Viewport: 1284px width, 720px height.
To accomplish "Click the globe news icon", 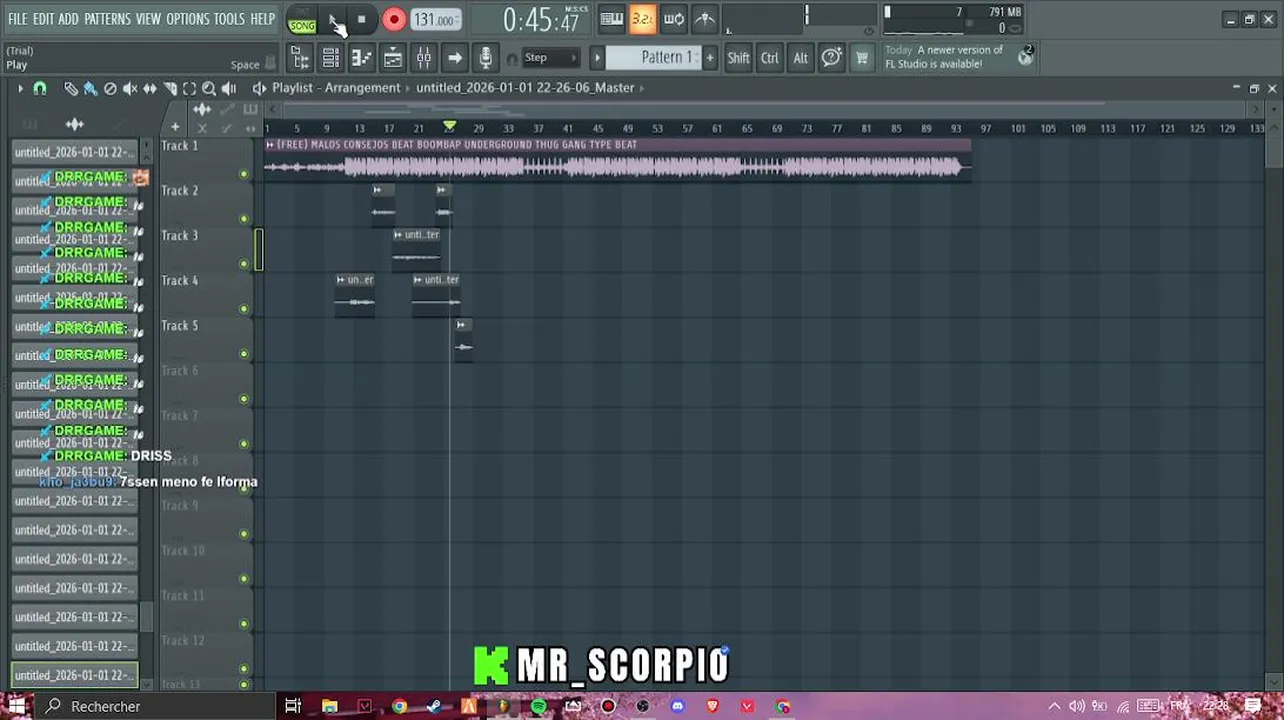I will click(x=1025, y=57).
